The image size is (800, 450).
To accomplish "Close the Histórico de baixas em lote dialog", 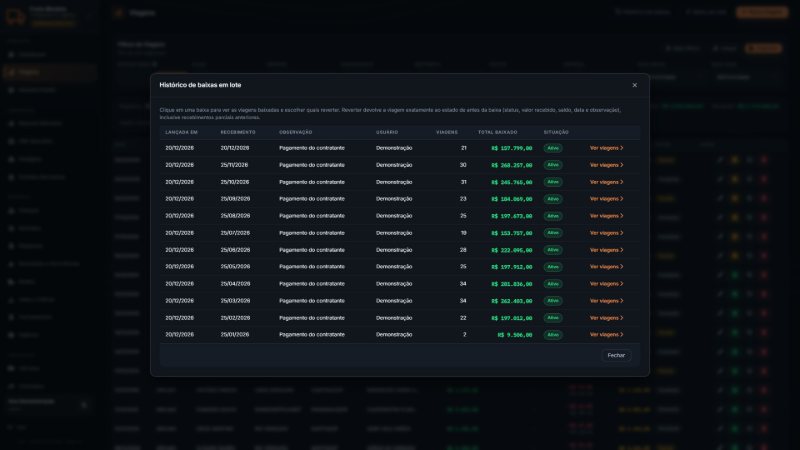I will point(634,85).
